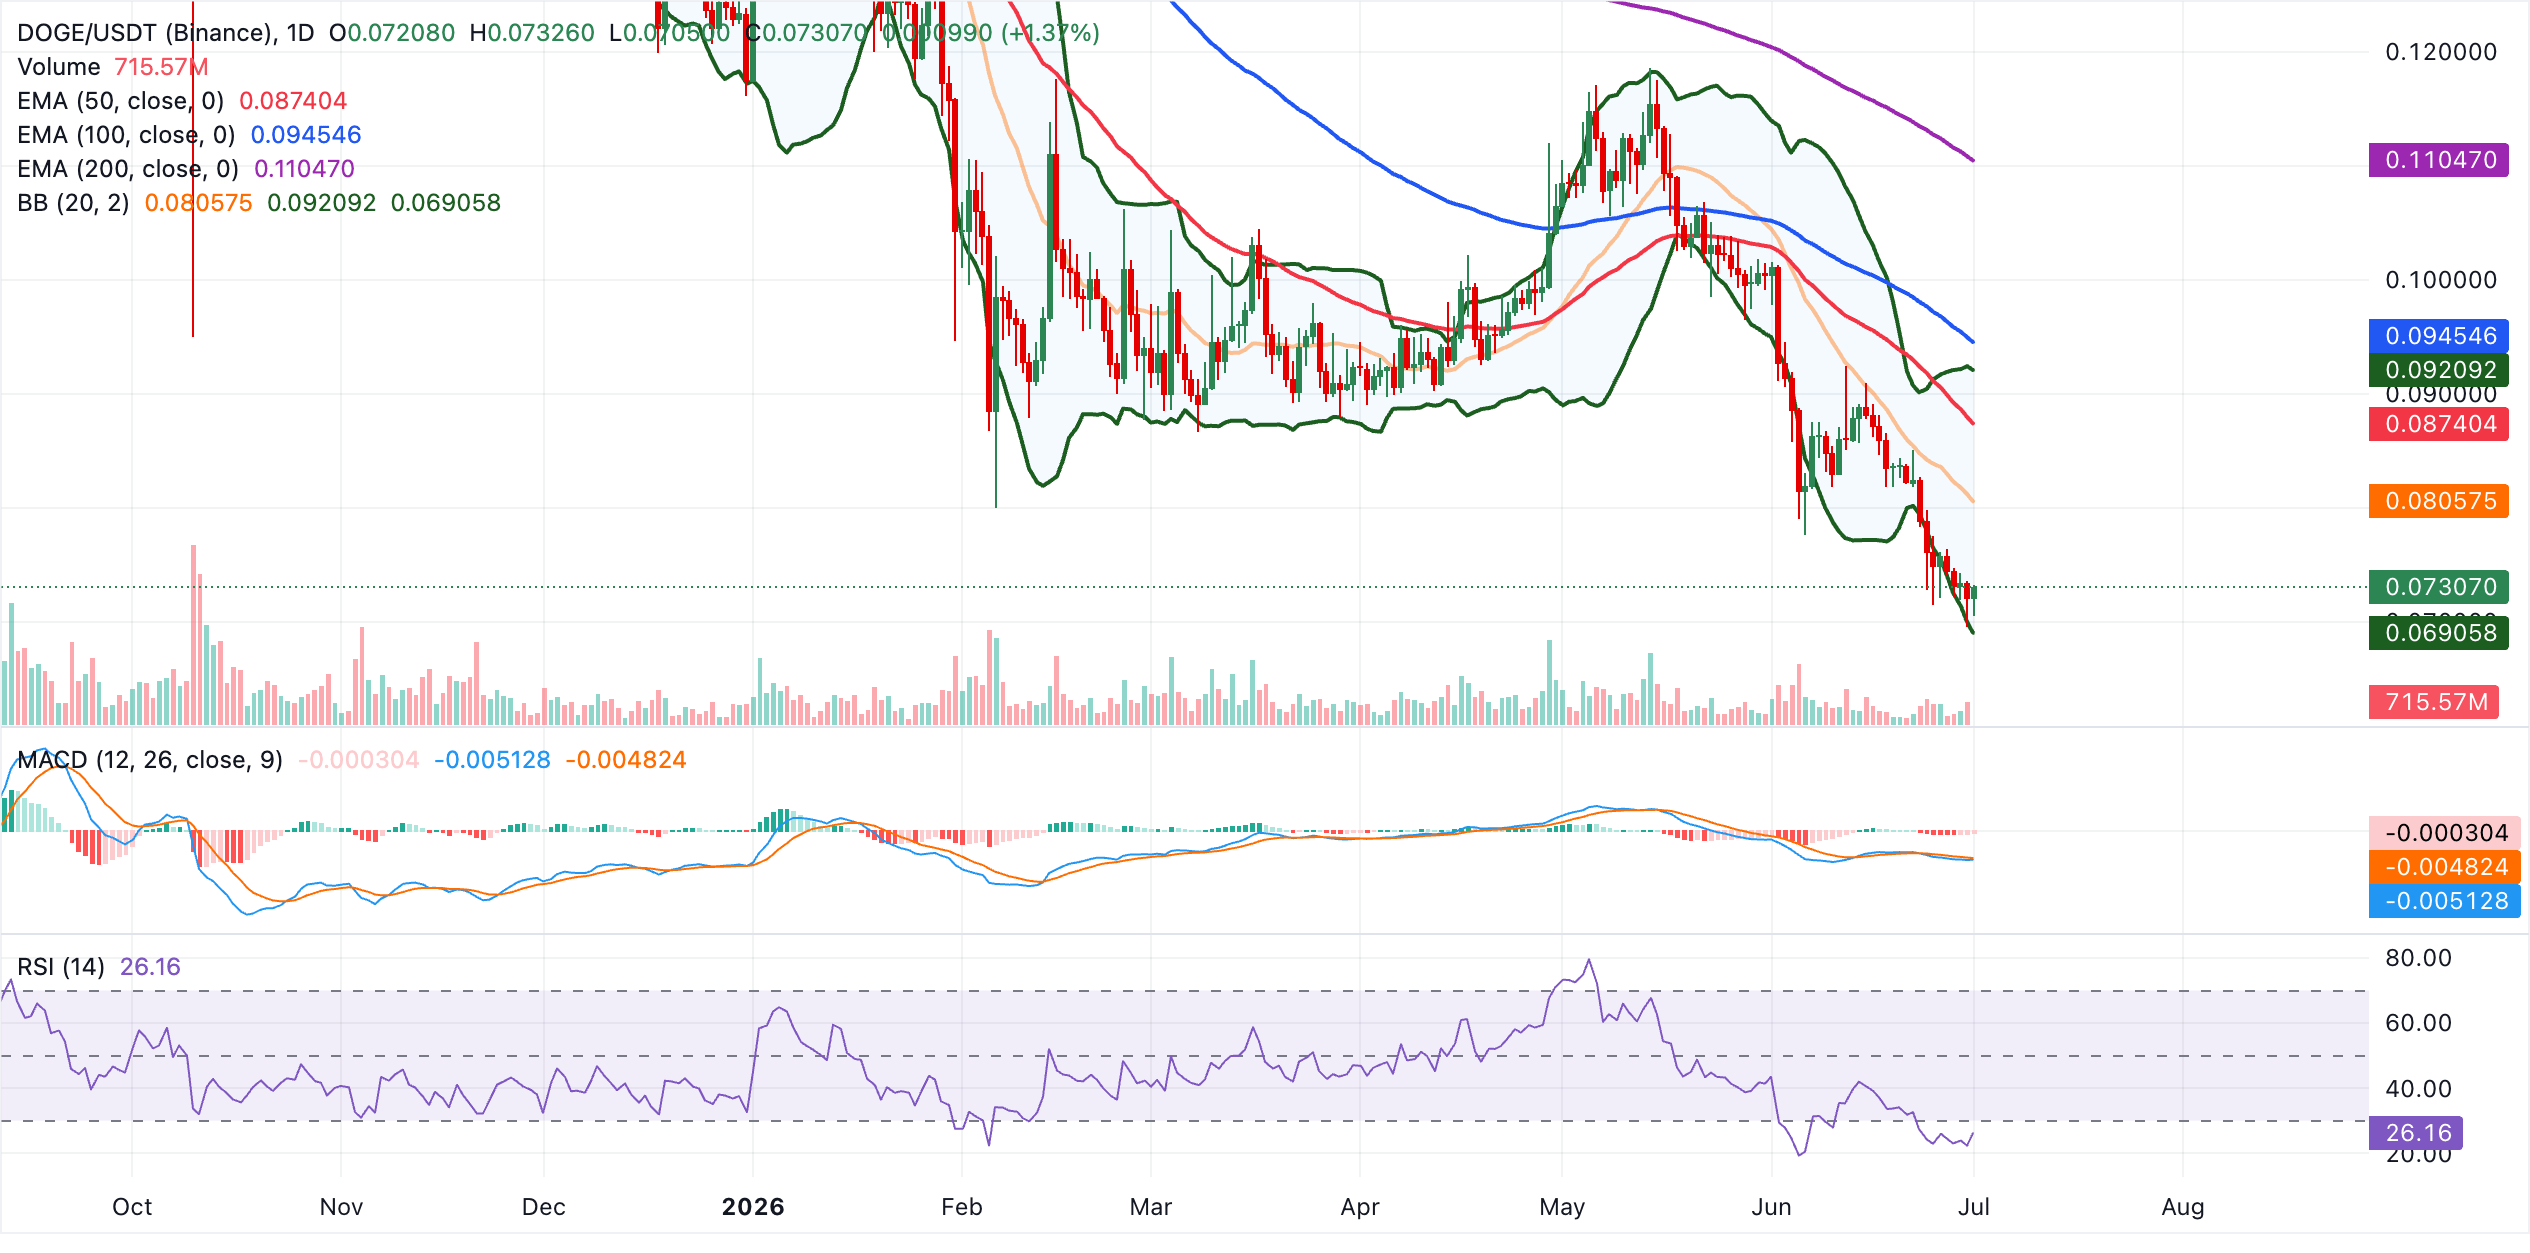Click the 715.57M volume axis label
Viewport: 2530px width, 1253px height.
[2434, 702]
